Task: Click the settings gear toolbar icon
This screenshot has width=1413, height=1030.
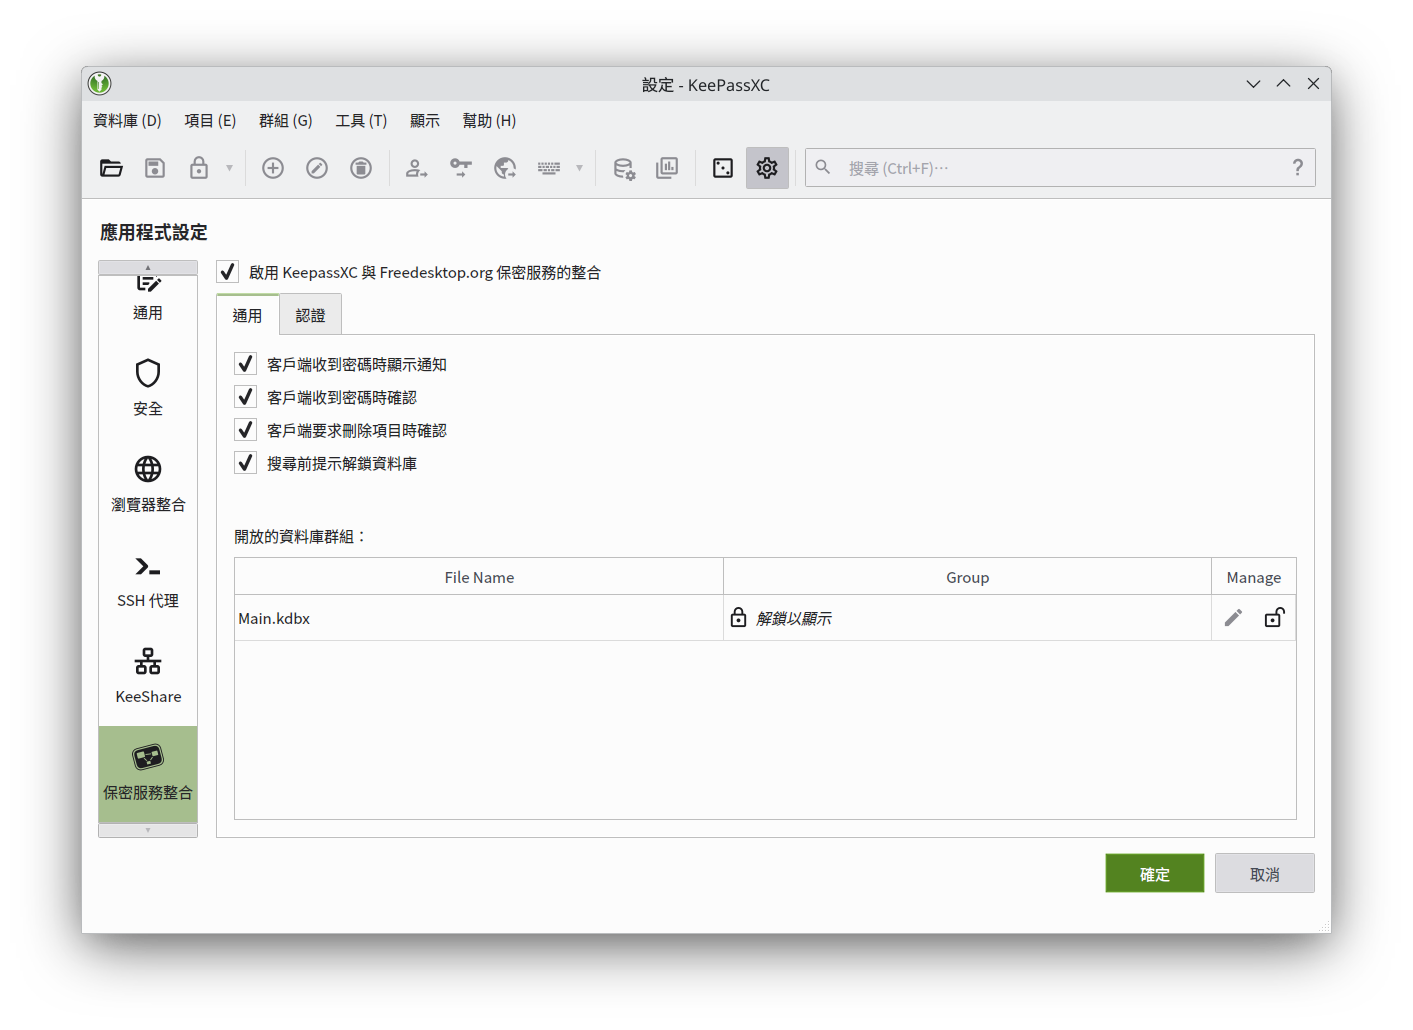Action: pyautogui.click(x=767, y=168)
